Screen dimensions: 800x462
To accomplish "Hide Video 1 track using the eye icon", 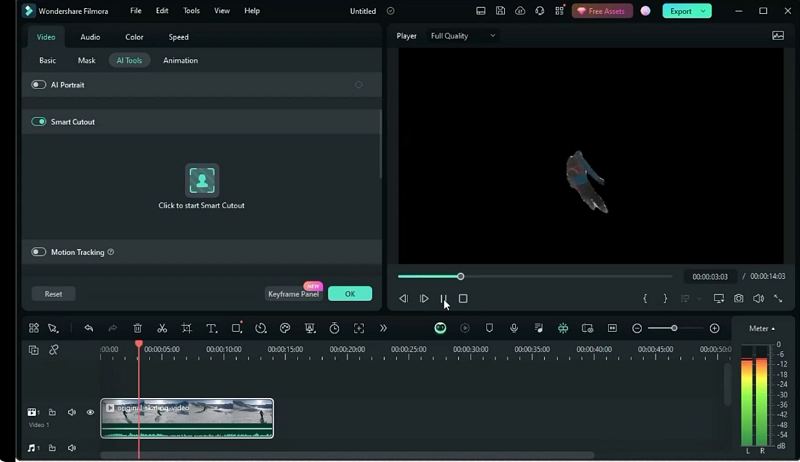I will click(x=90, y=412).
